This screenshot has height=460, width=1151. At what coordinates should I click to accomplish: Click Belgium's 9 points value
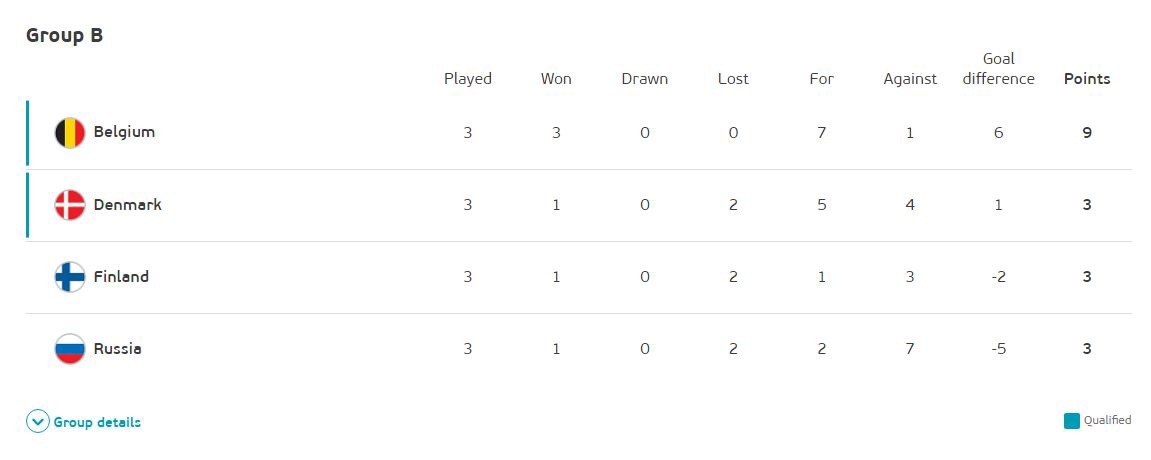1086,133
